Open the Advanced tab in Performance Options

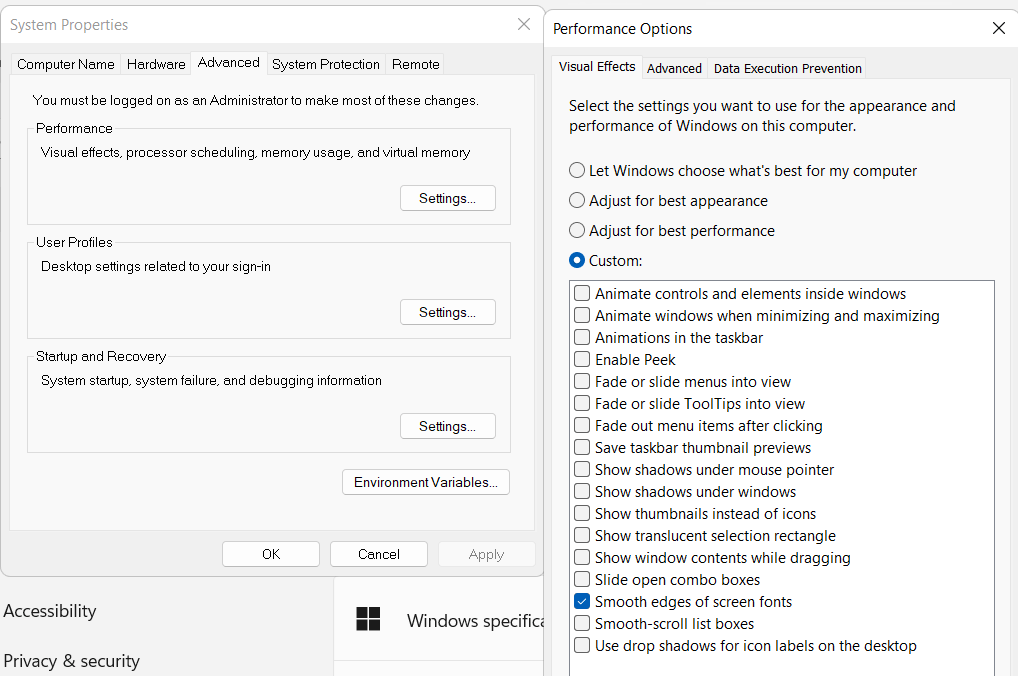(x=674, y=69)
